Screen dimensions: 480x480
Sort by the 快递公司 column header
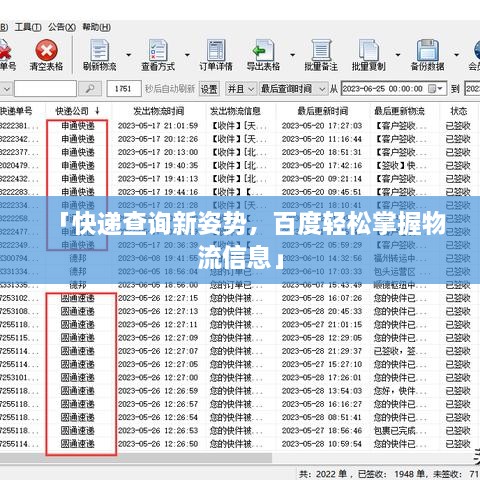click(78, 111)
